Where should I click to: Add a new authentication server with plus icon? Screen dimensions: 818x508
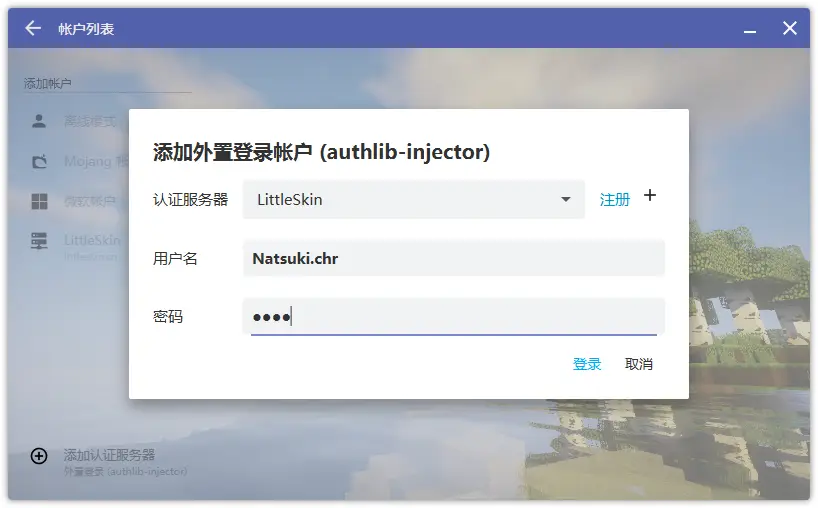[x=649, y=196]
